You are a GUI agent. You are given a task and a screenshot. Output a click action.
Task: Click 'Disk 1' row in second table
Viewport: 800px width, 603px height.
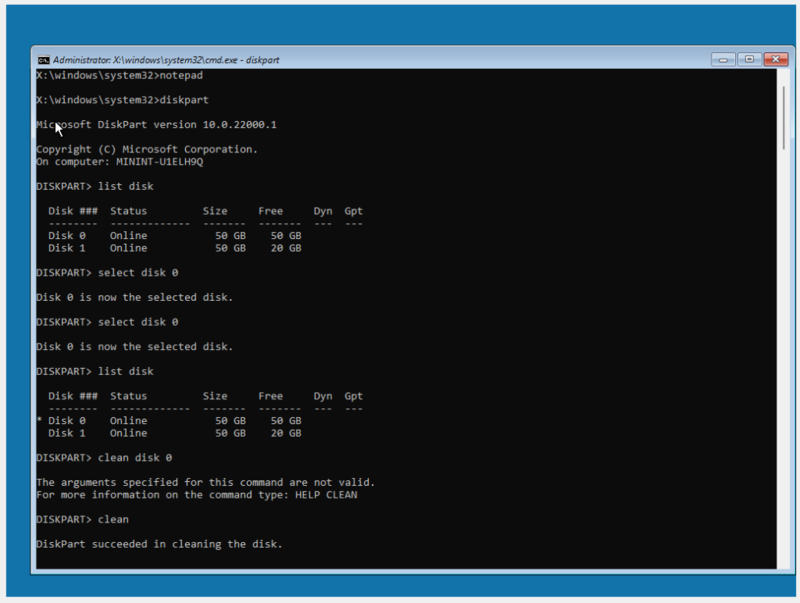(174, 433)
